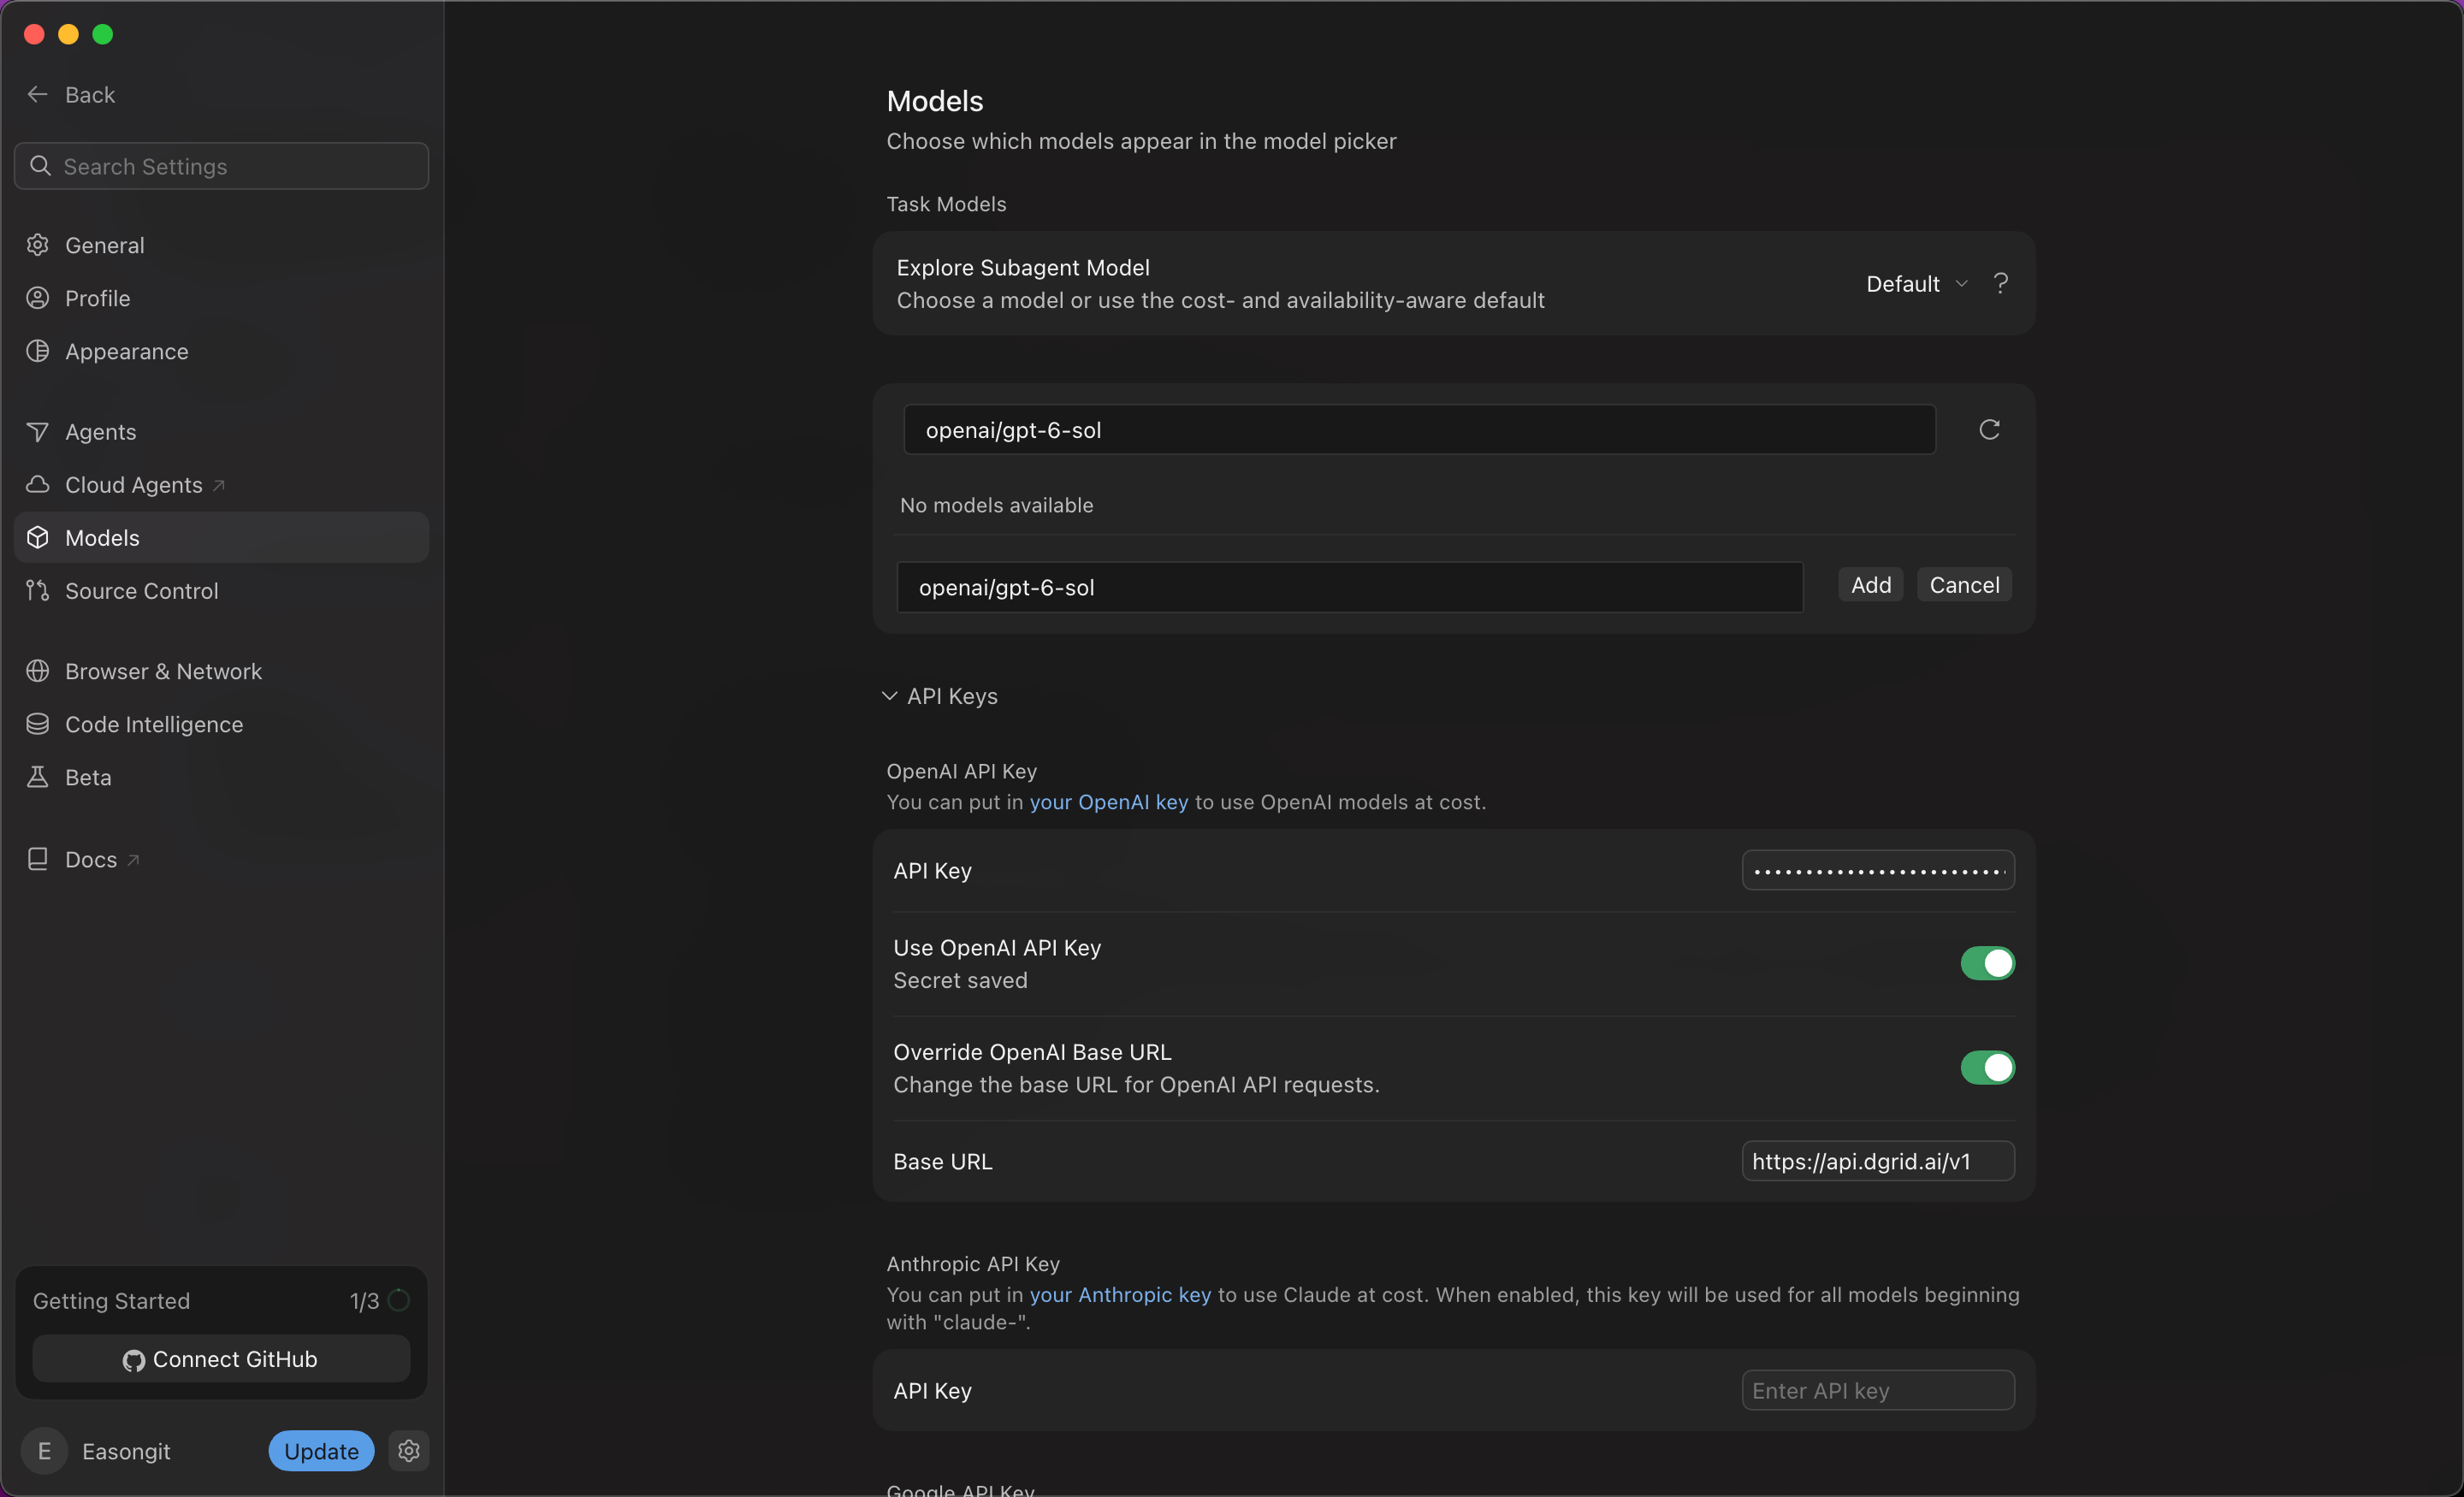The height and width of the screenshot is (1497, 2464).
Task: Click the Cloud Agents cloud icon
Action: [x=38, y=485]
